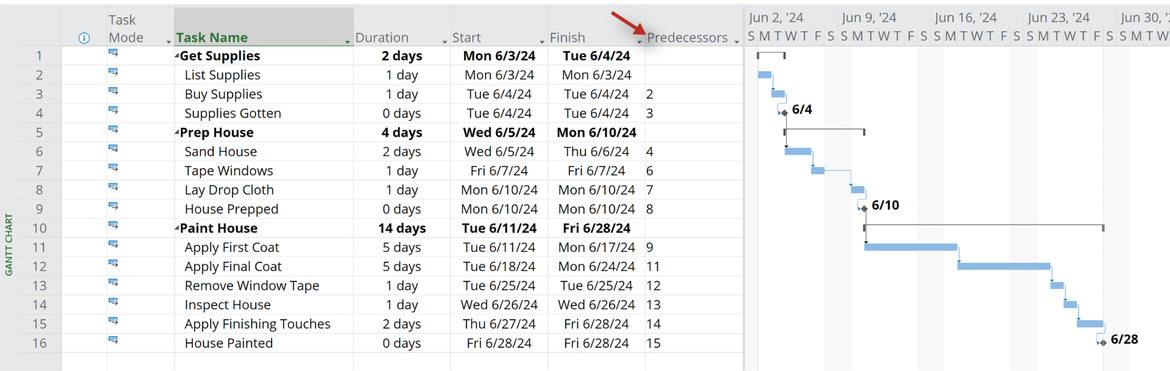
Task: Click task mode icon for Sand House row
Action: click(113, 149)
